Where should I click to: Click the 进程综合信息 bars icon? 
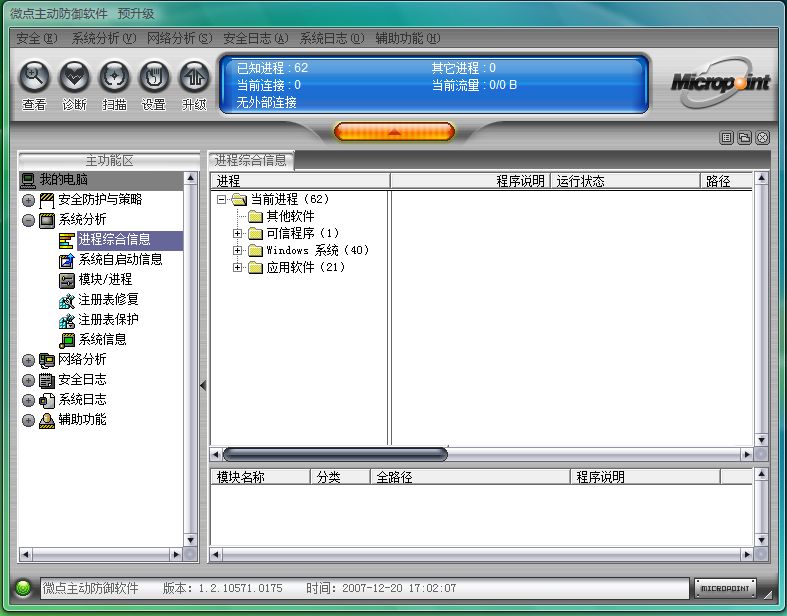(x=66, y=240)
